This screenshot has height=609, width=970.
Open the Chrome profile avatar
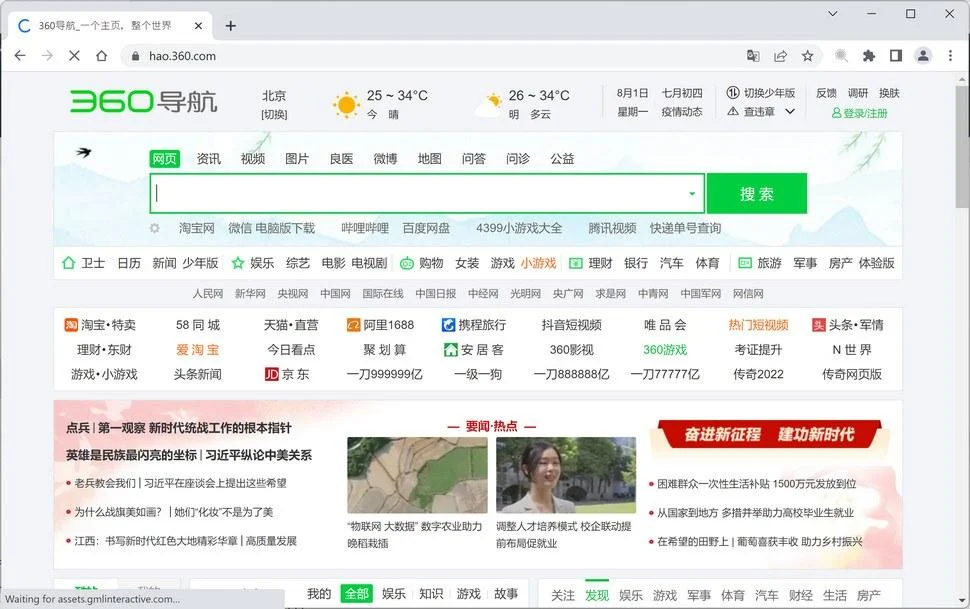923,56
